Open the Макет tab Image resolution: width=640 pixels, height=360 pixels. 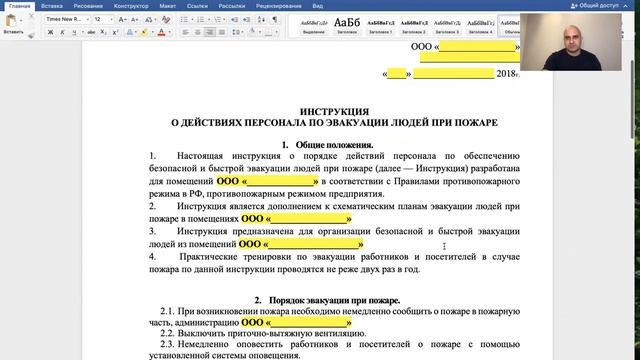(x=168, y=6)
